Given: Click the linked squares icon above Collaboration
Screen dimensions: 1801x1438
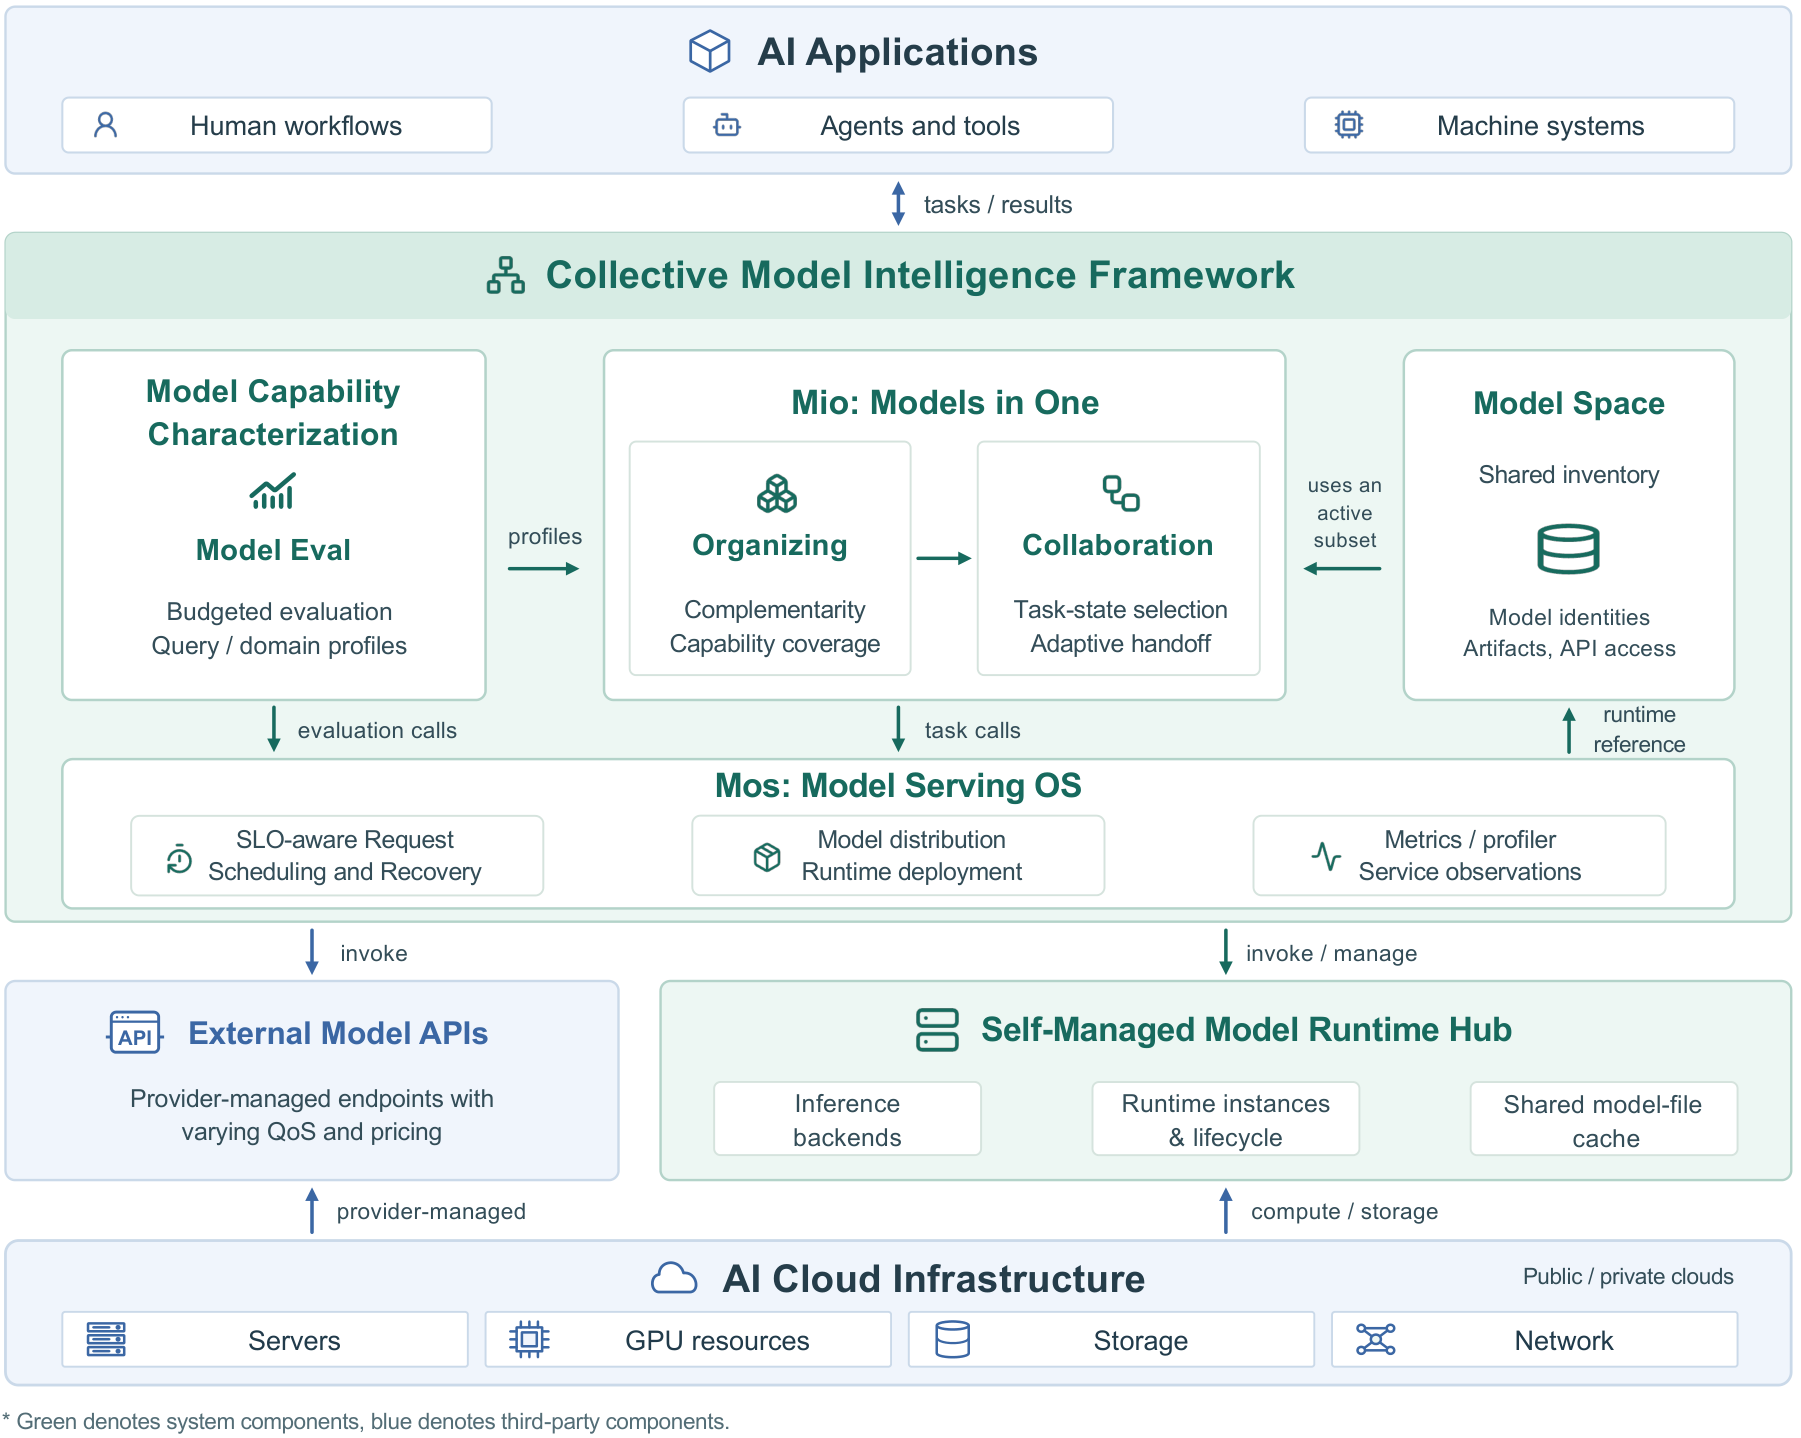Looking at the screenshot, I should coord(1121,493).
